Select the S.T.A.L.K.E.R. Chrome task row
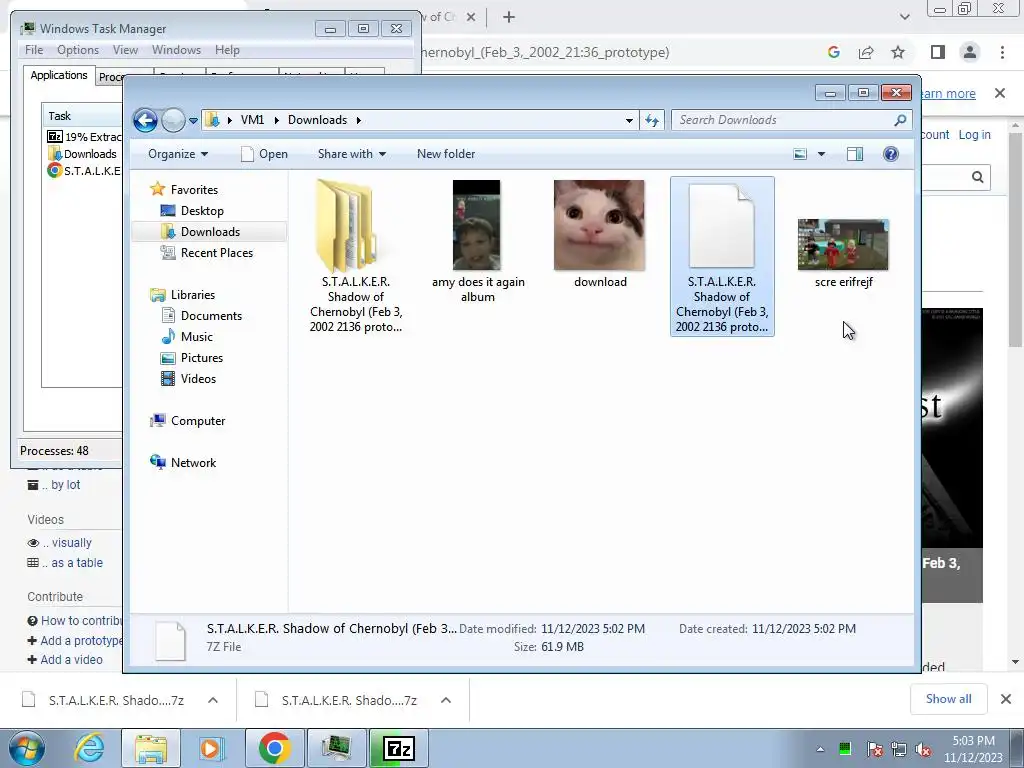The image size is (1024, 768). [x=84, y=170]
